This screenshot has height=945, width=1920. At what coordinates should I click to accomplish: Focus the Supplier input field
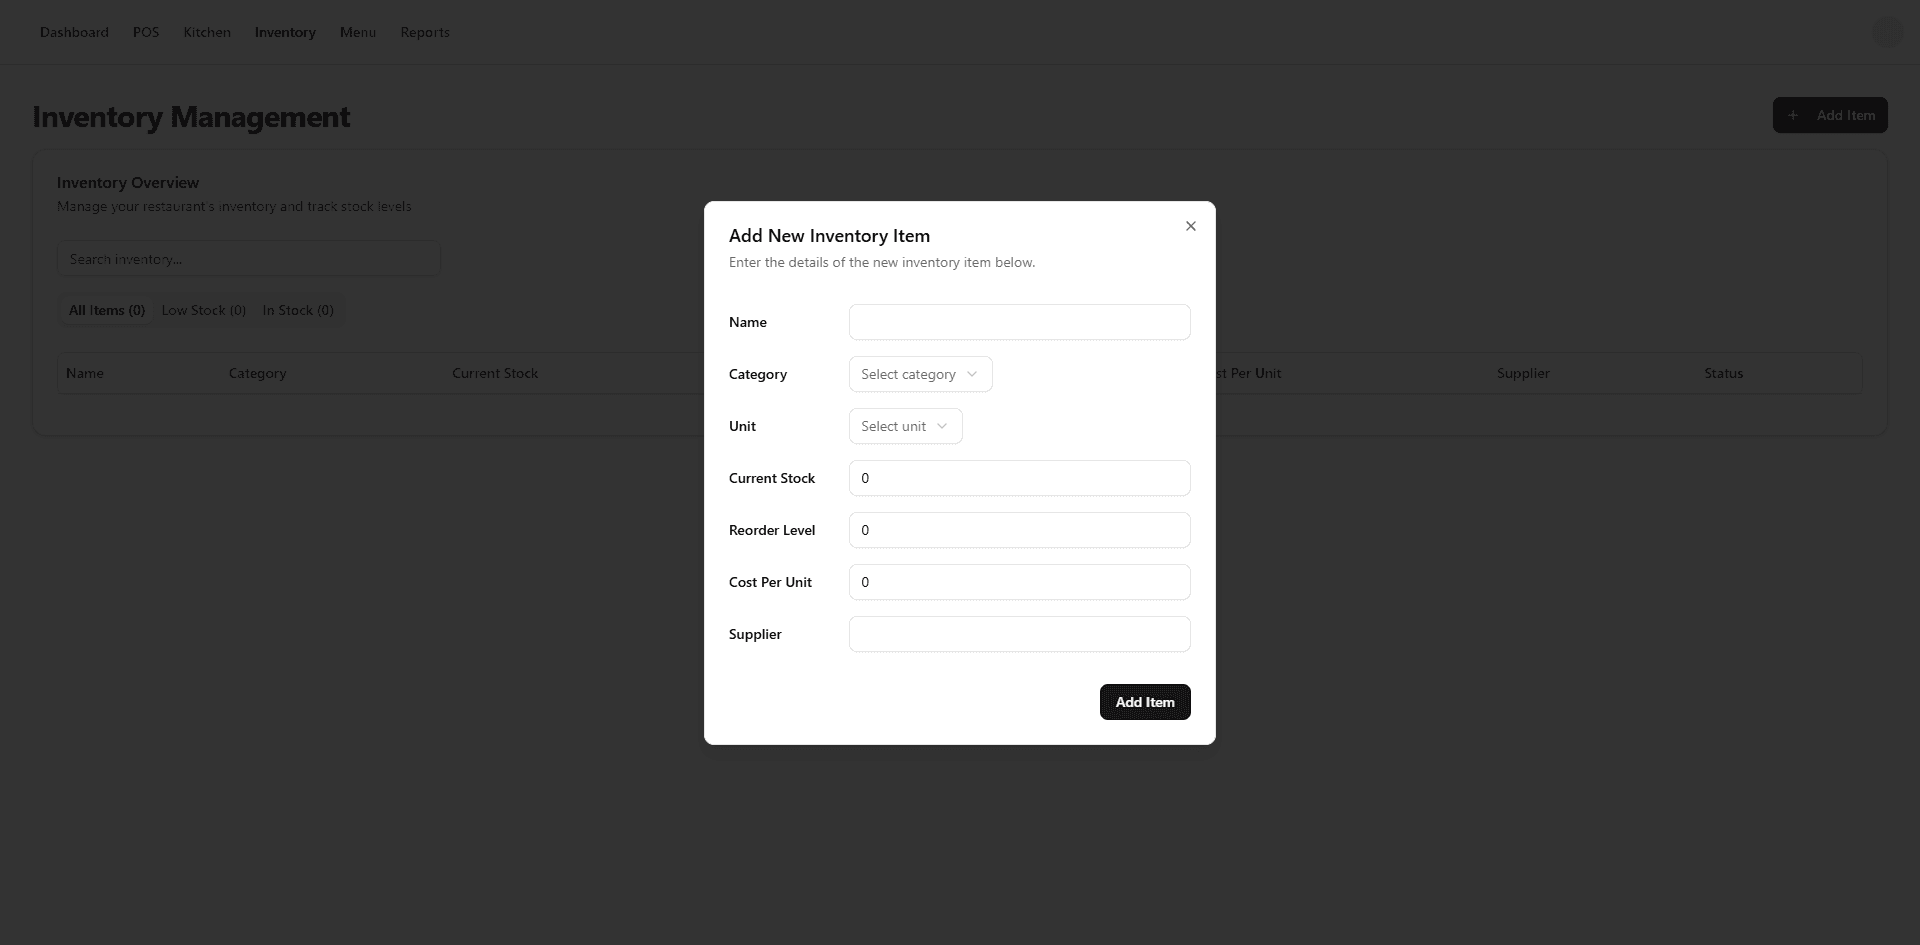click(1019, 634)
